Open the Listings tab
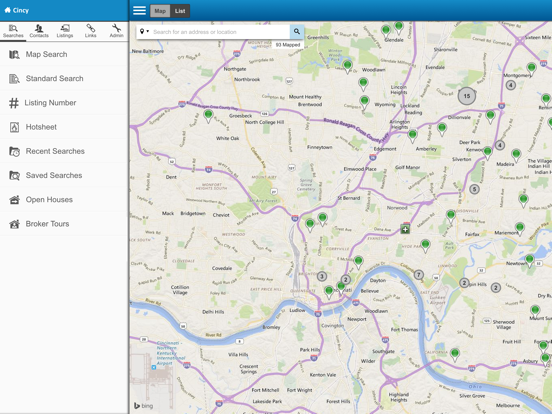 click(x=65, y=31)
